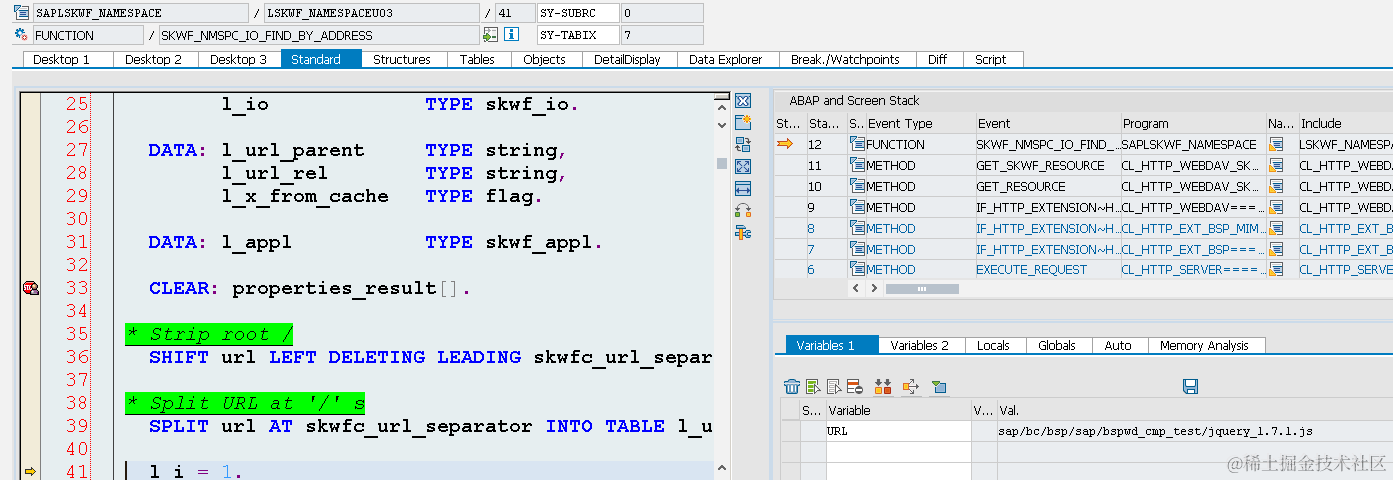
Task: Click the green navigate-to-source icon
Action: (x=490, y=35)
